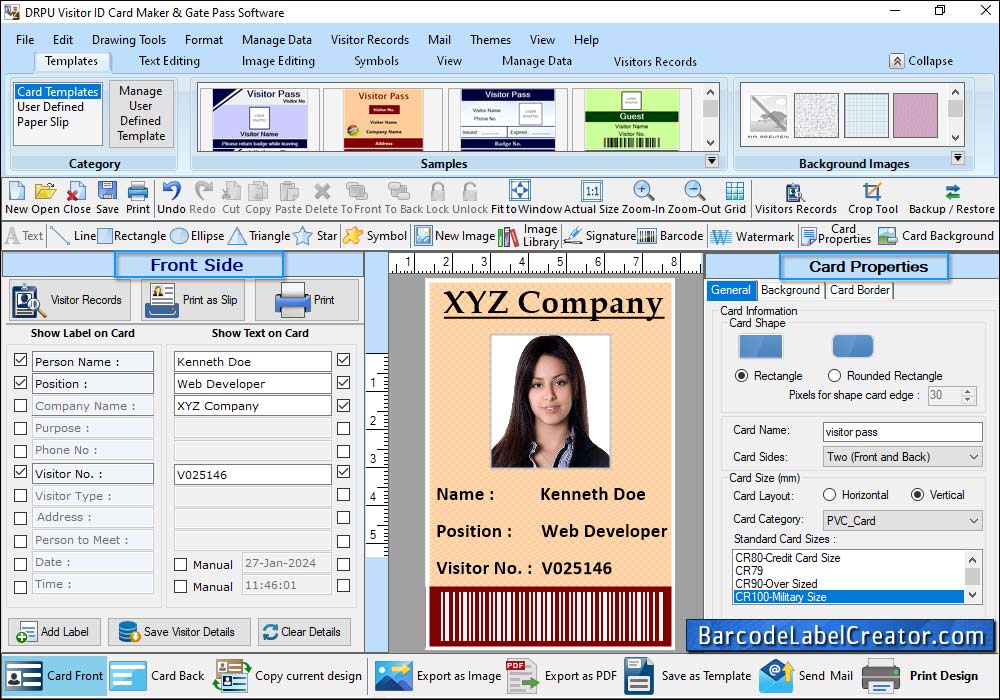Enable the Phone No label checkbox
This screenshot has width=1000, height=700.
[x=20, y=451]
